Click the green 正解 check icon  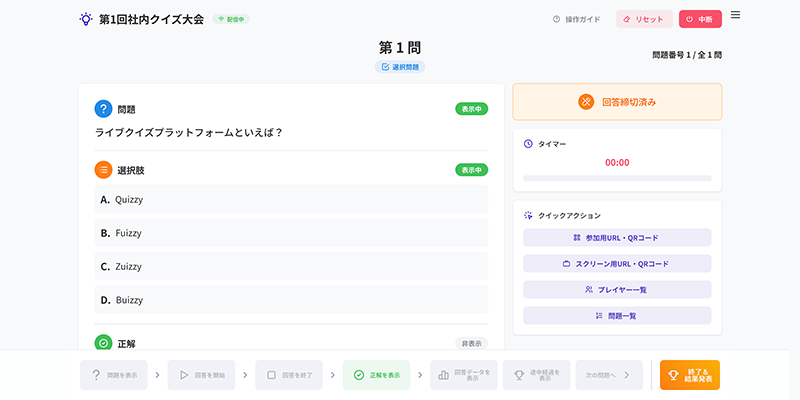[103, 343]
